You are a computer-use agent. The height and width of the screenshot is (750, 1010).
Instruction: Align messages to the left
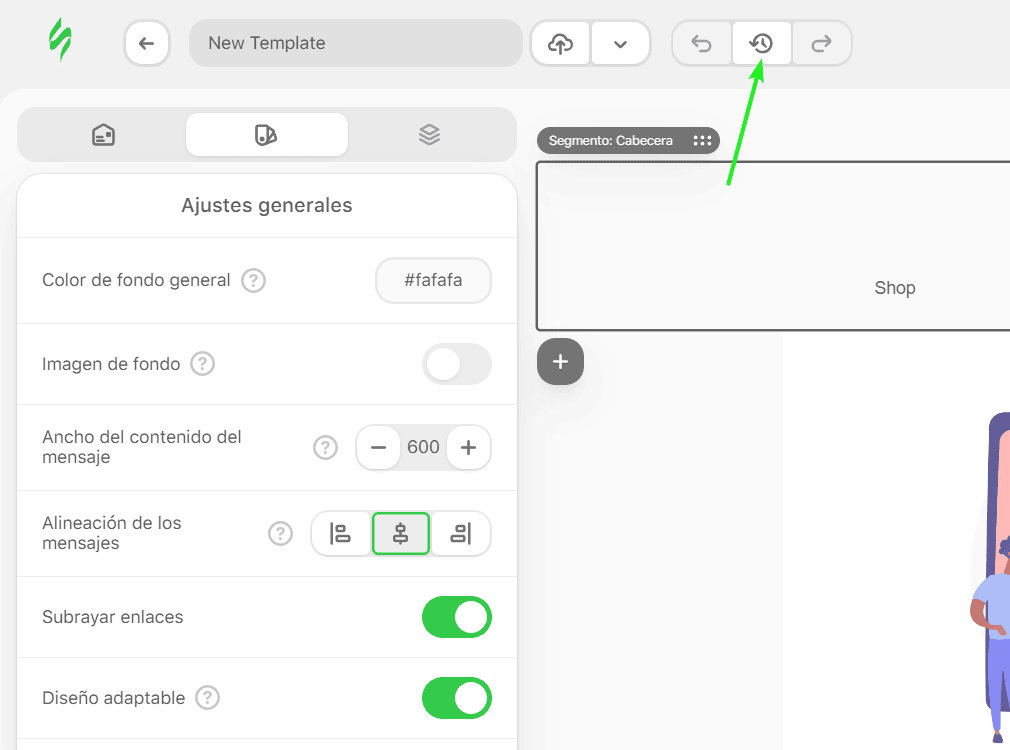[341, 534]
